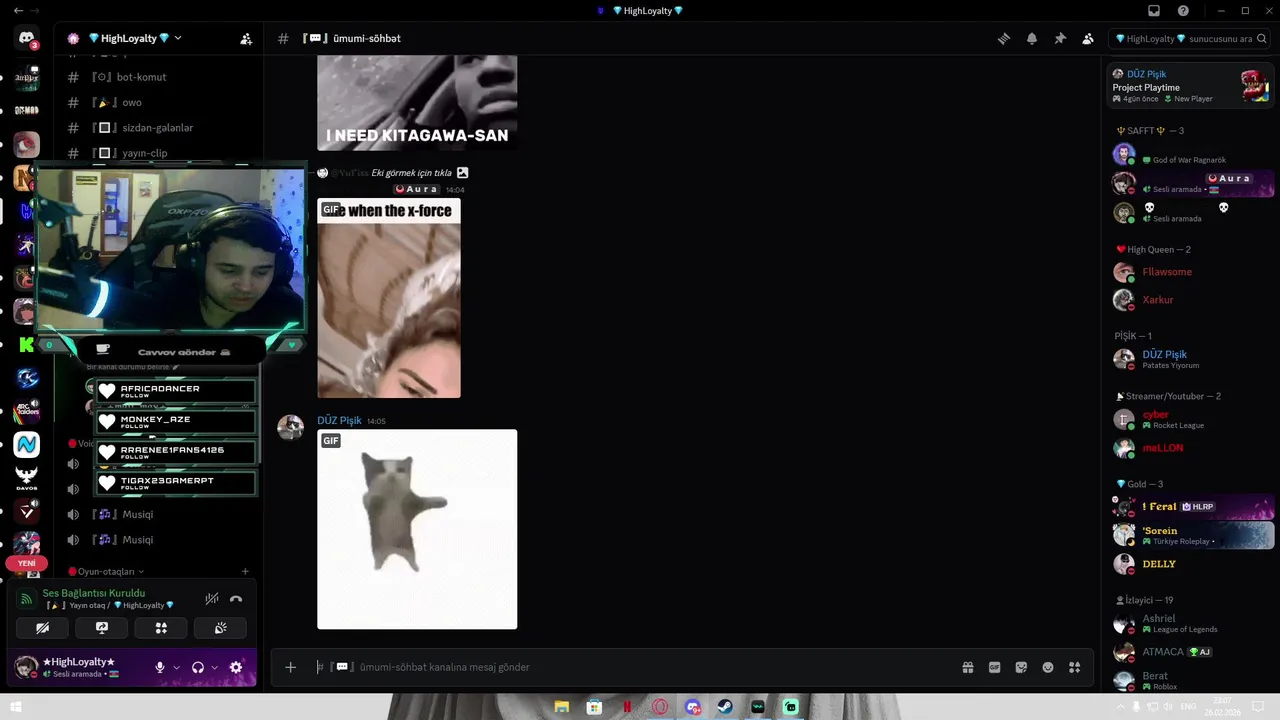Expand the HighLoyalty server name dropdown

[x=178, y=38]
